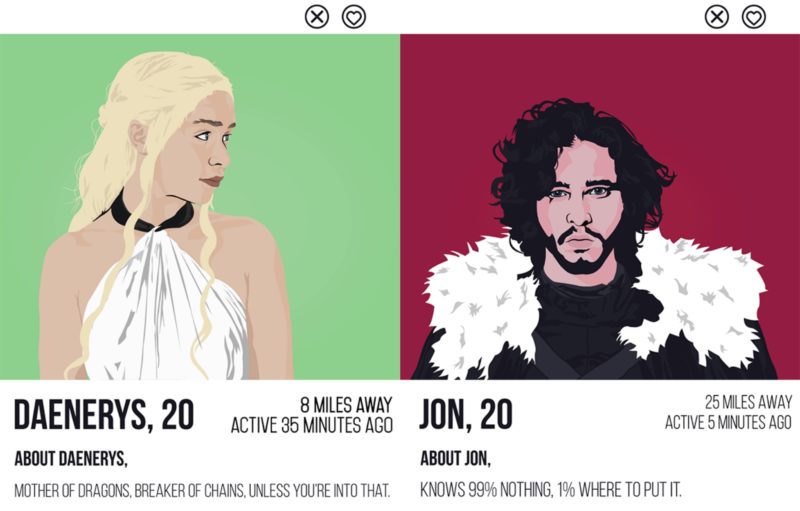Click the Mother of Dragons bio text
800x511 pixels.
click(202, 491)
